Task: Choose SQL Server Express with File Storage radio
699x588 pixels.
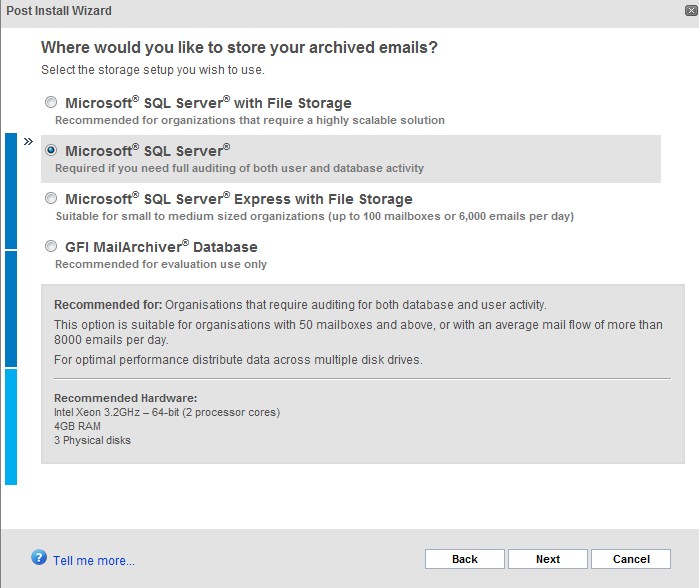Action: [x=51, y=198]
